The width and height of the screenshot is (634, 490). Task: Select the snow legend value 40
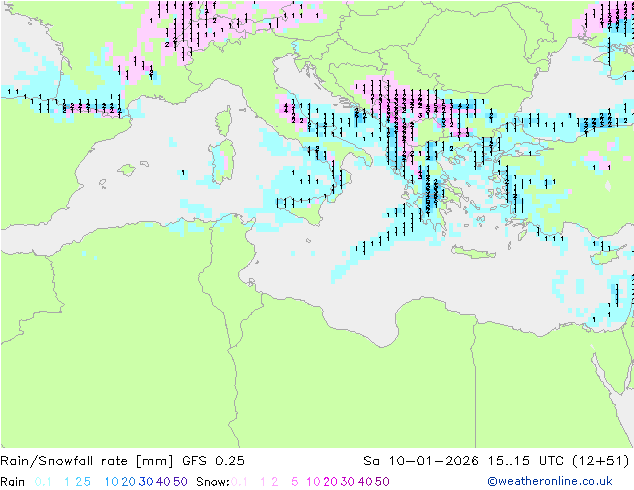[x=365, y=482]
